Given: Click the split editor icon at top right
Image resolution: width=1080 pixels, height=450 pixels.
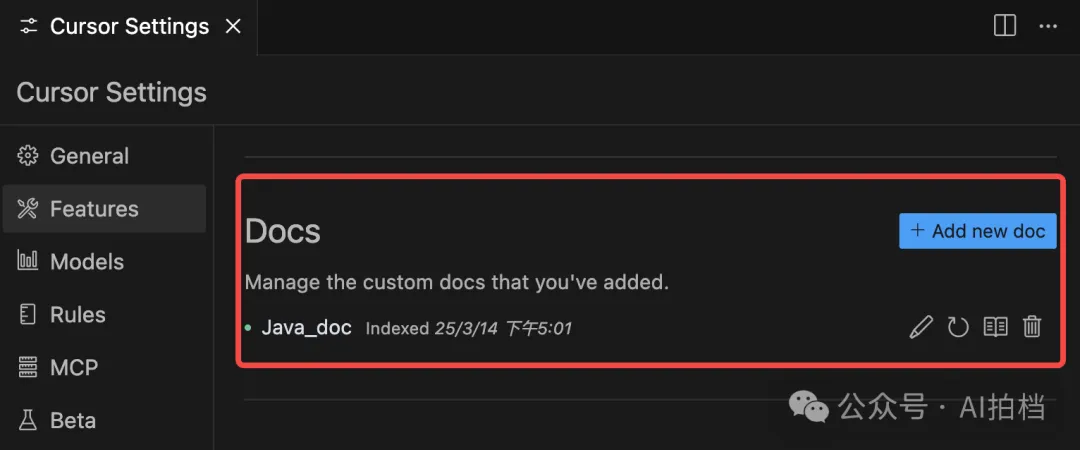Looking at the screenshot, I should tap(1005, 26).
